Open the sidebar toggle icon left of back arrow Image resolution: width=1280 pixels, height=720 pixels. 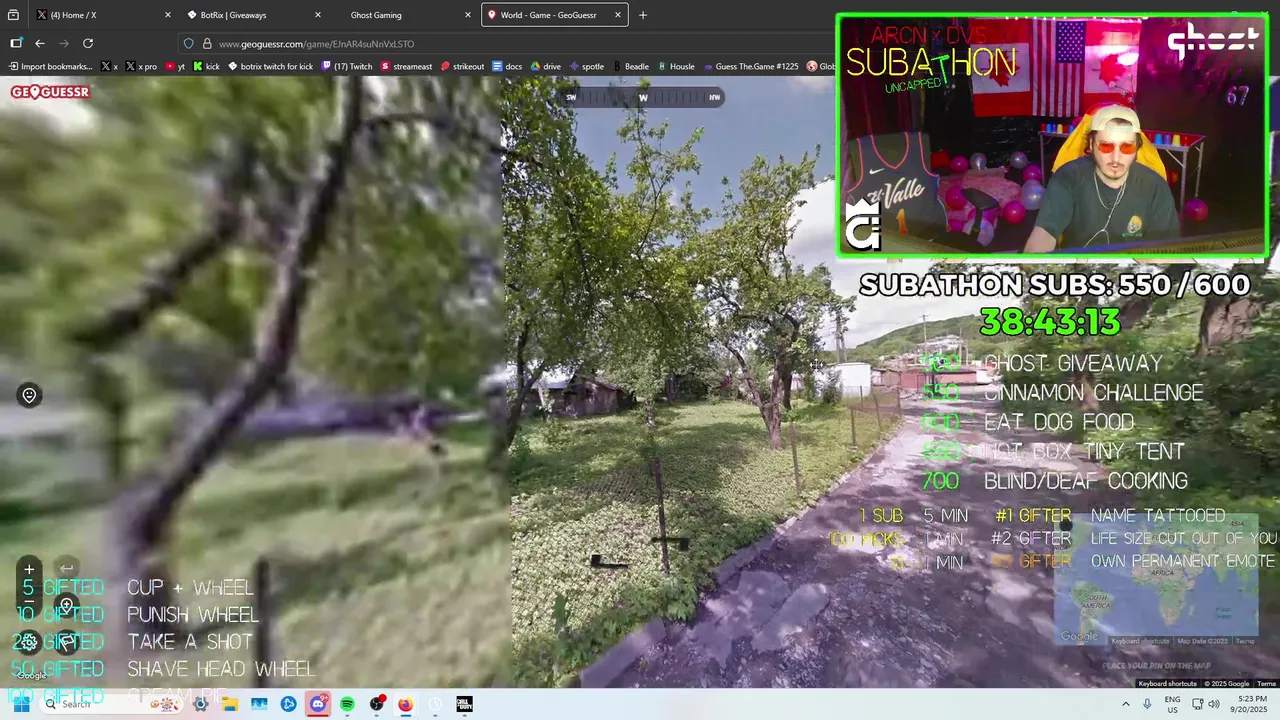[16, 43]
